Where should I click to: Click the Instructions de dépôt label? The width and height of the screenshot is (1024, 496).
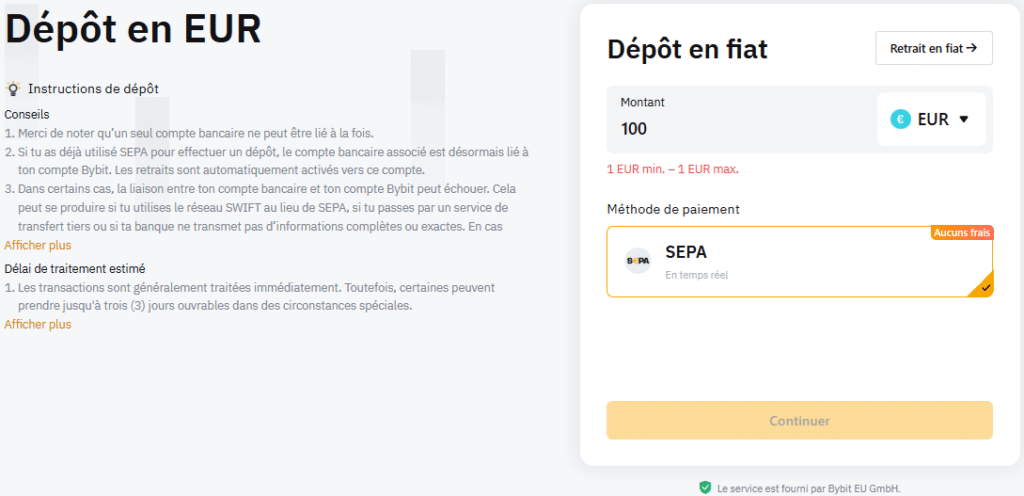point(93,89)
